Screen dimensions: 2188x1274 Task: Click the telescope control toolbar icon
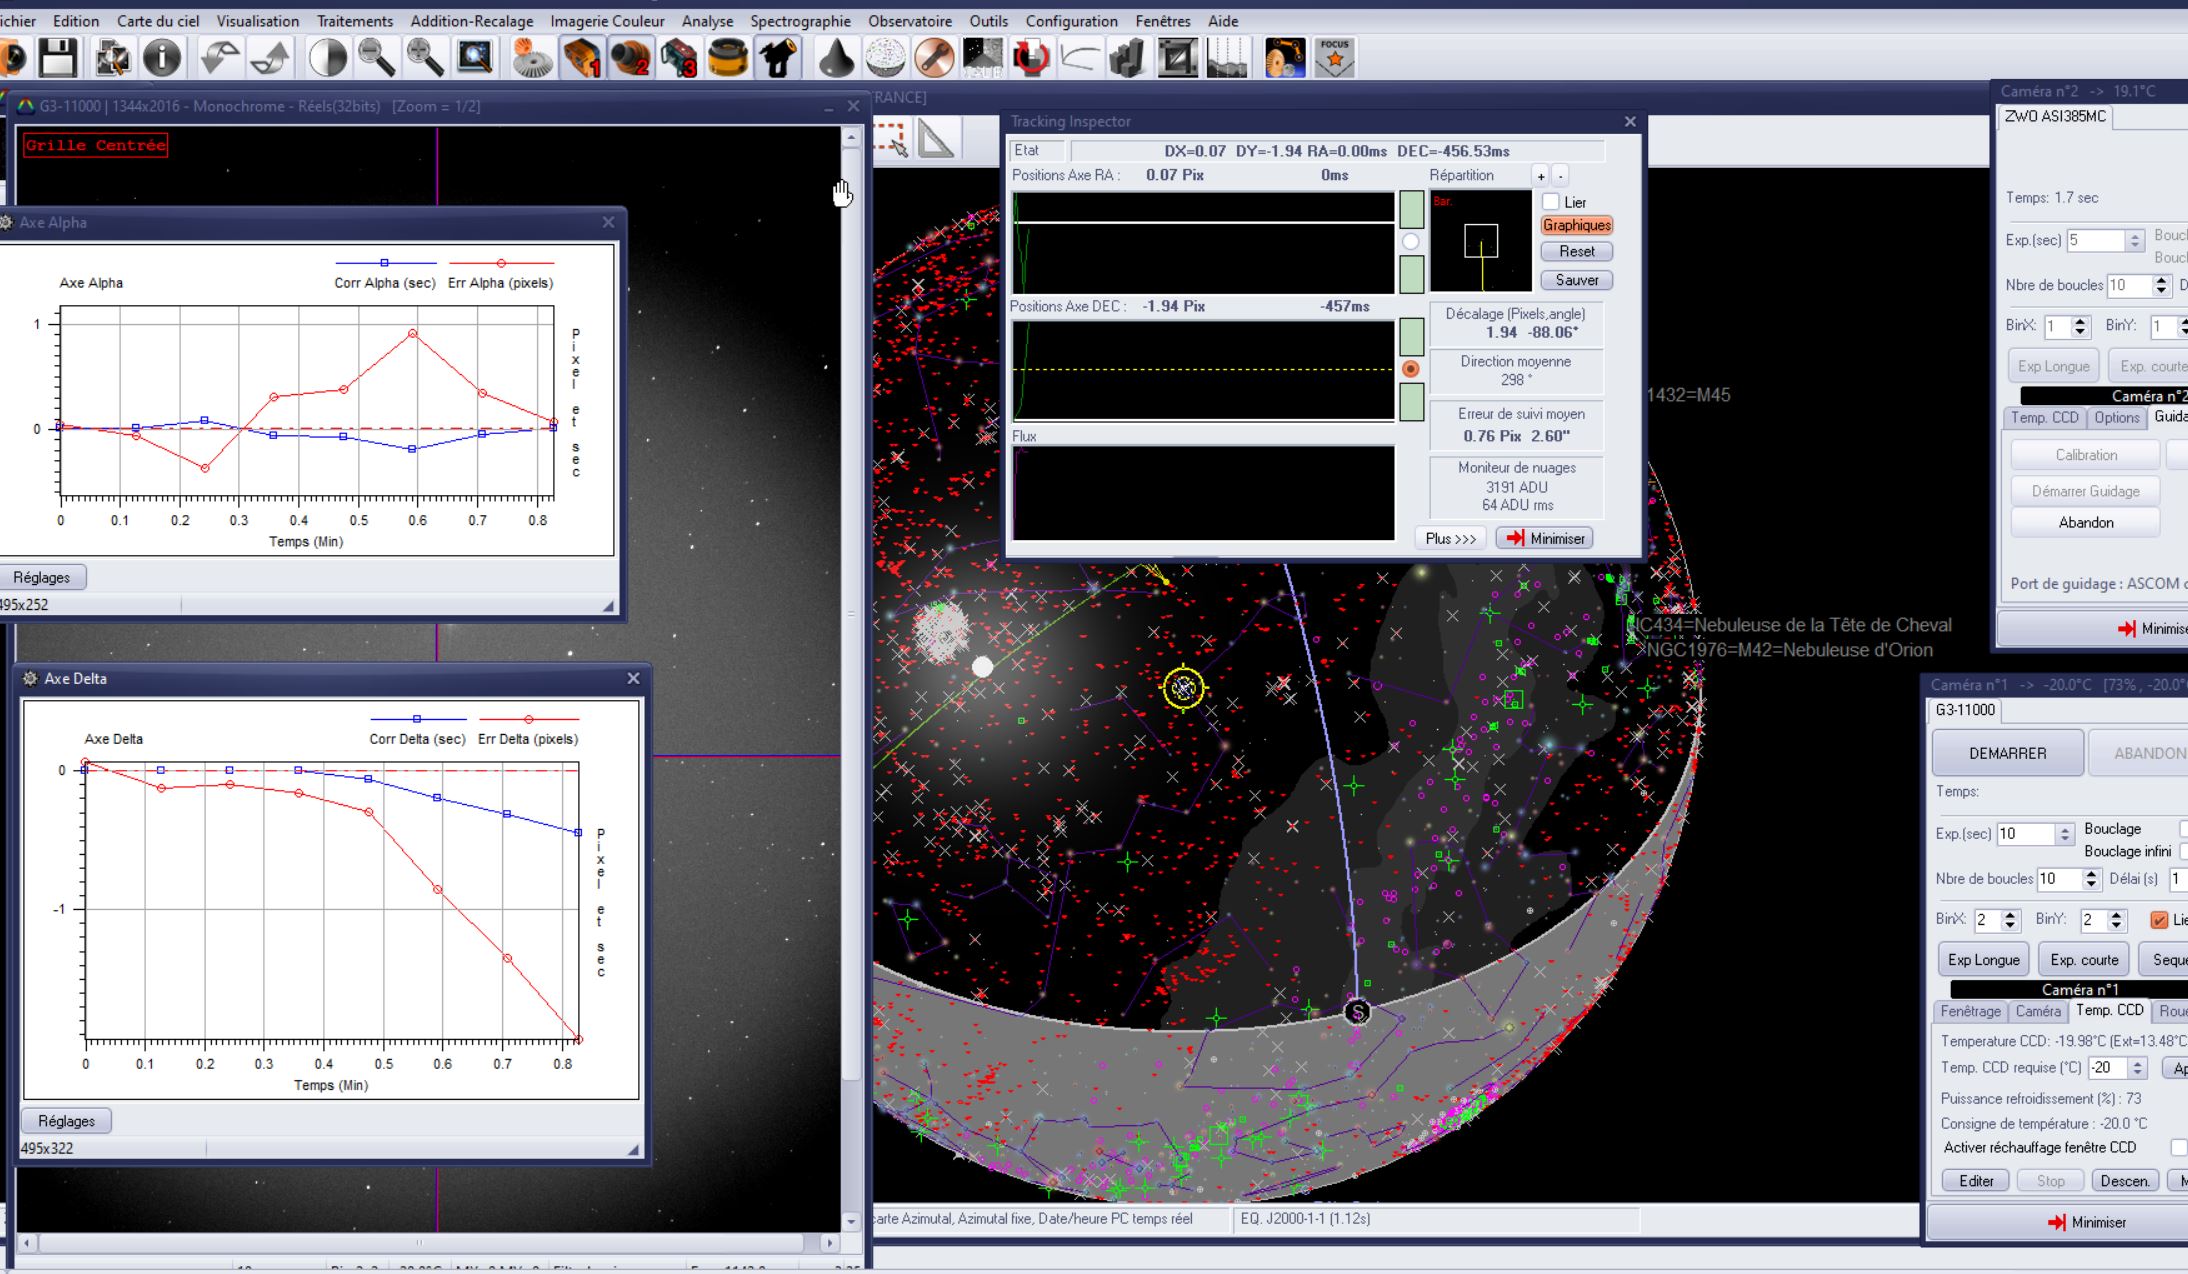[777, 58]
